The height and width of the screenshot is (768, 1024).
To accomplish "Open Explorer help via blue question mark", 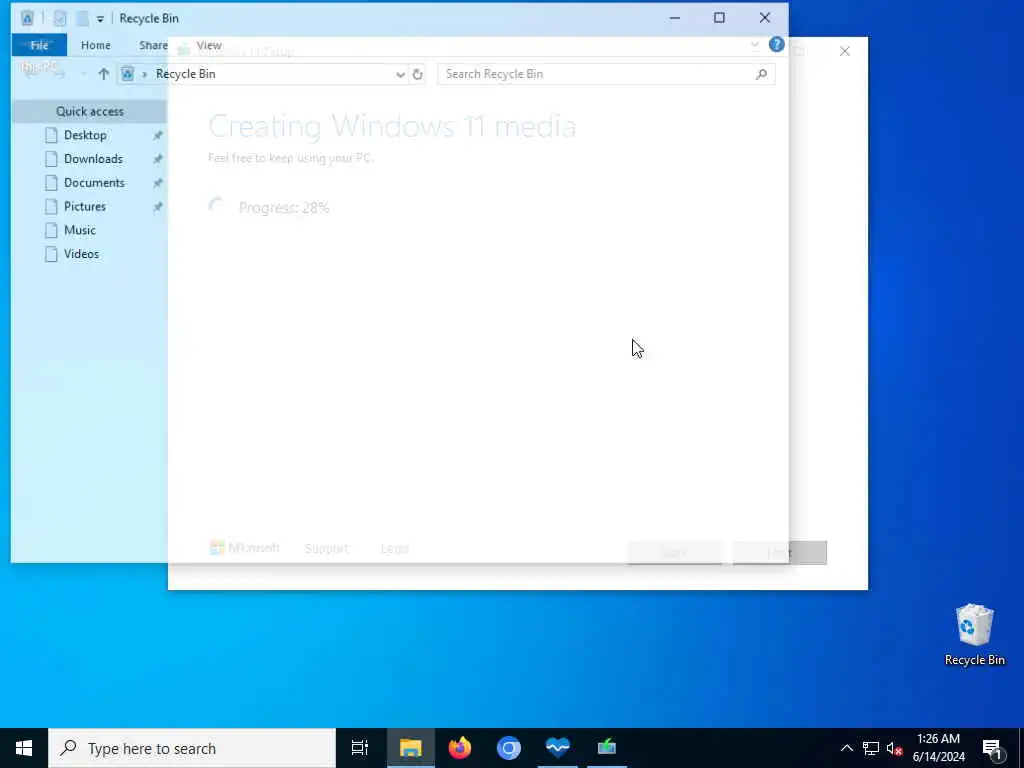I will tap(776, 44).
